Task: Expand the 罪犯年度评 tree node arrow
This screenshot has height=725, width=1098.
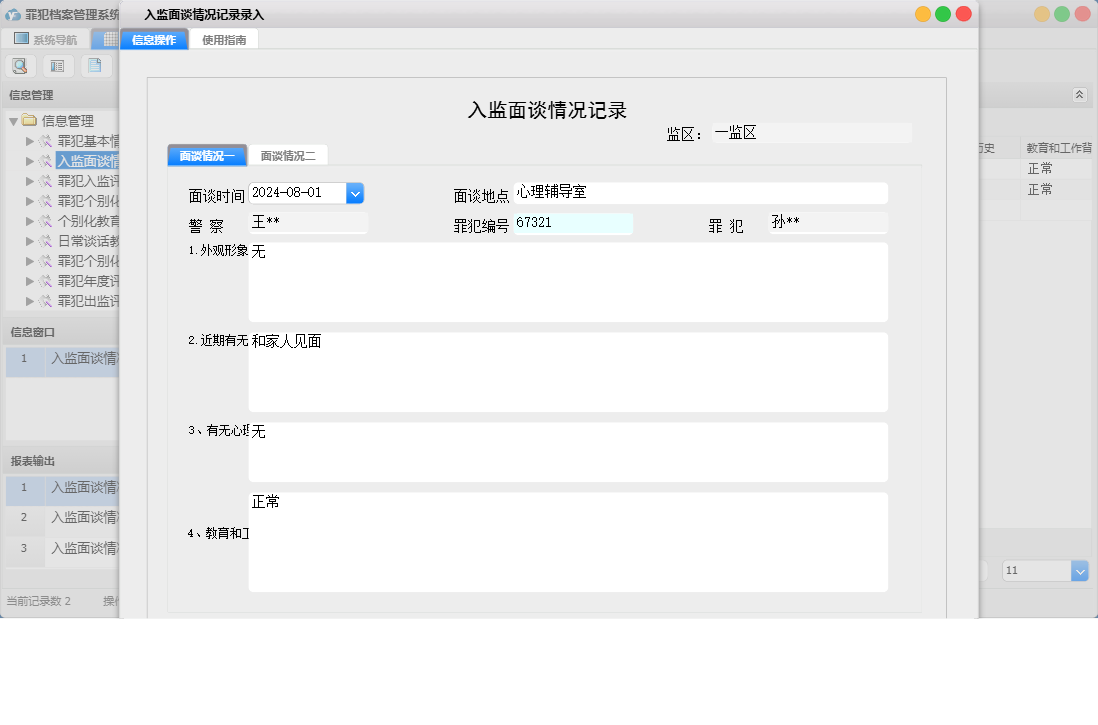Action: click(30, 281)
